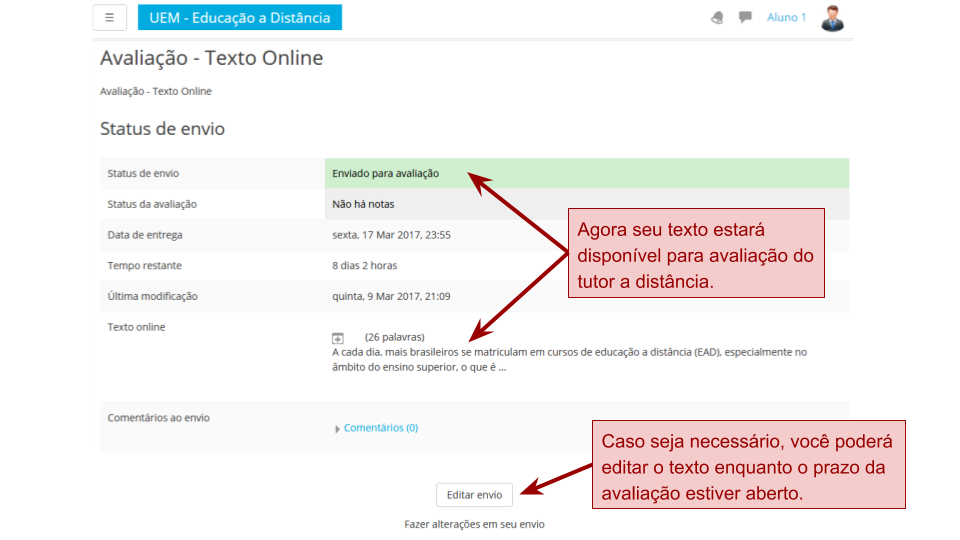Click the UEM - Educação a Distância brand
The height and width of the screenshot is (540, 960).
point(240,17)
